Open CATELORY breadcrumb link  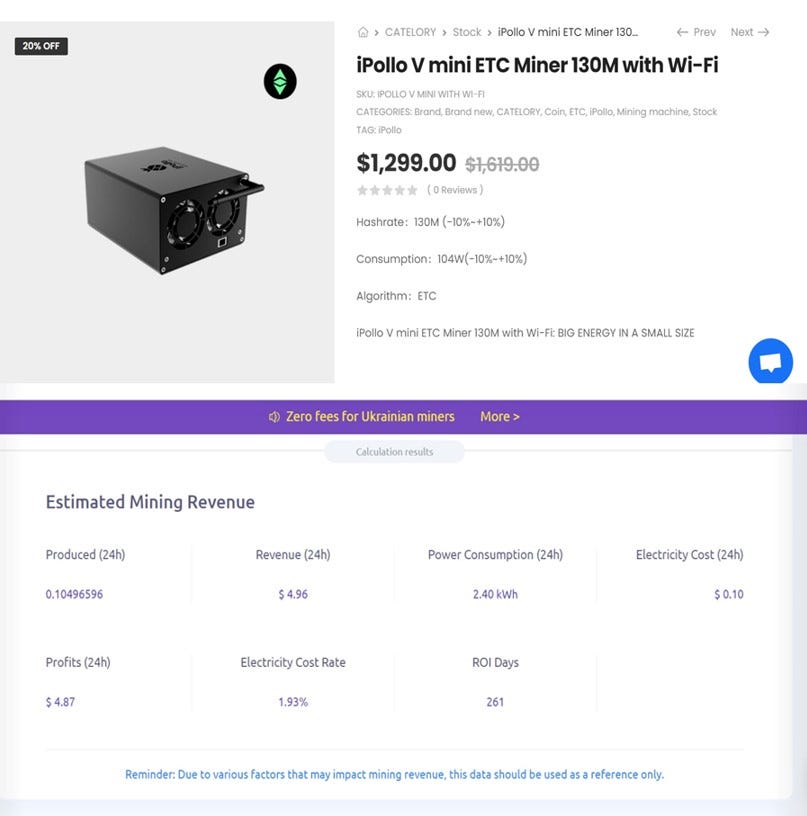point(411,33)
